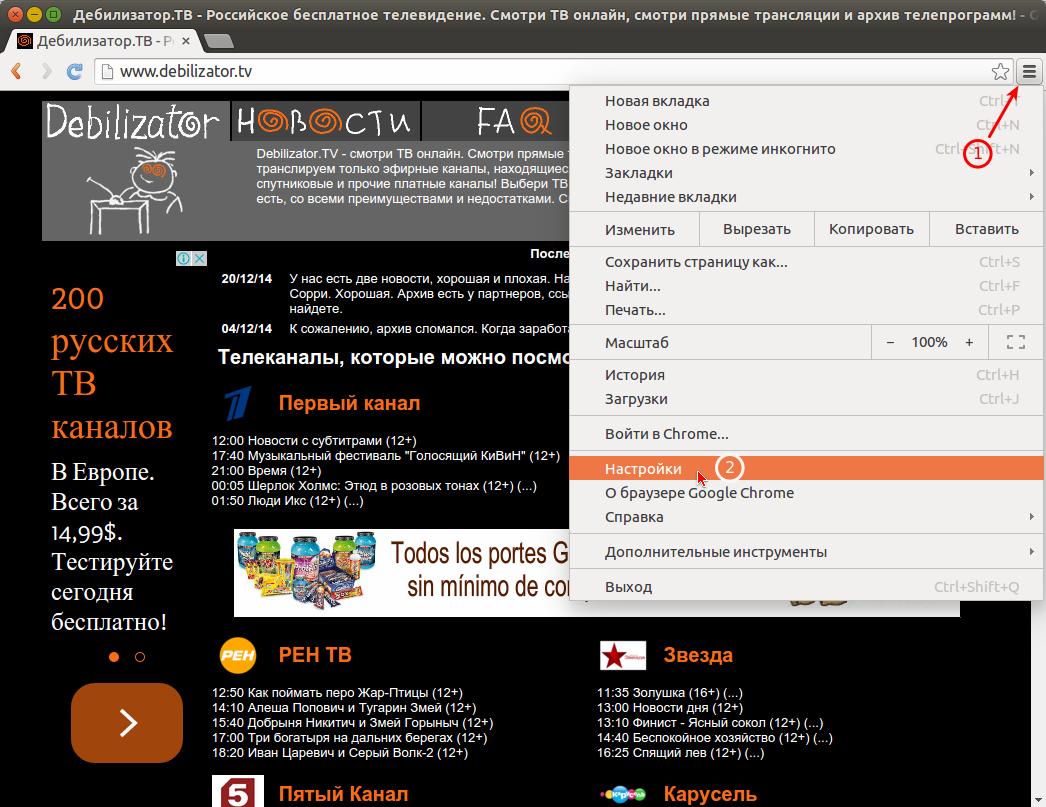Toggle fullscreen mode icon in menu

click(x=1016, y=343)
